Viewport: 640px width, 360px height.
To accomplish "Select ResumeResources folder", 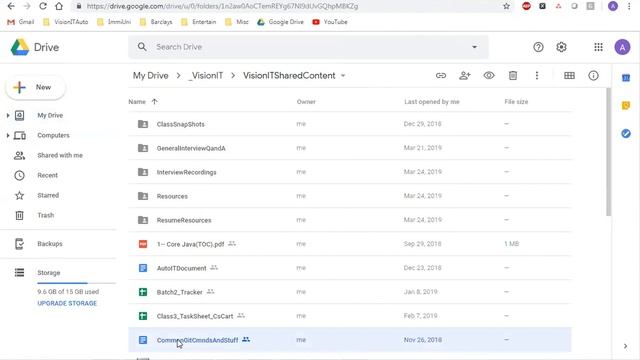I will tap(350, 220).
